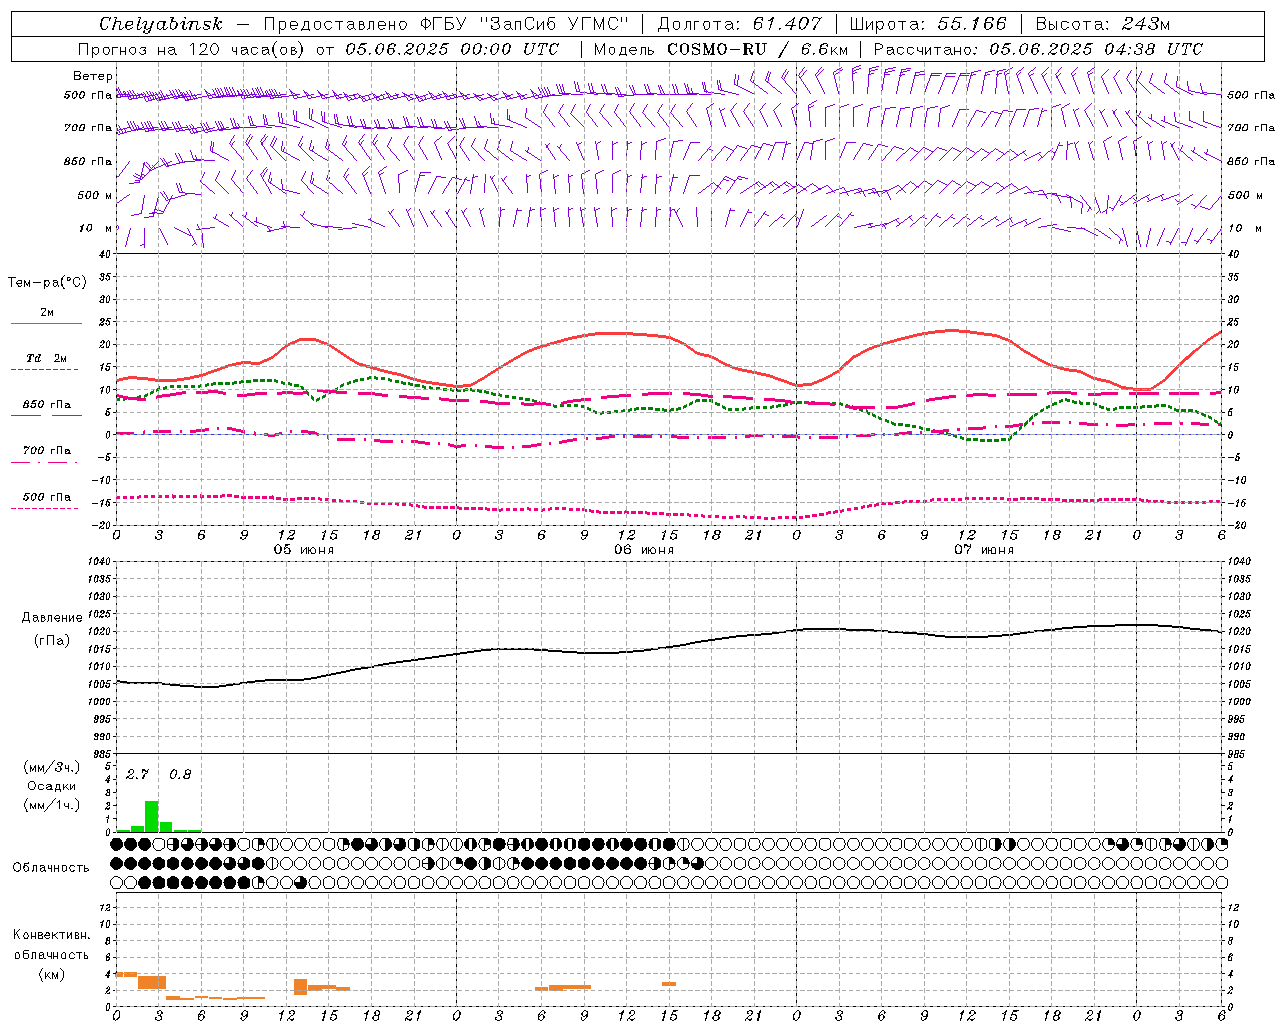Click the 'Ветер' wind panel label
Screen dimensions: 1280x1024
(93, 76)
